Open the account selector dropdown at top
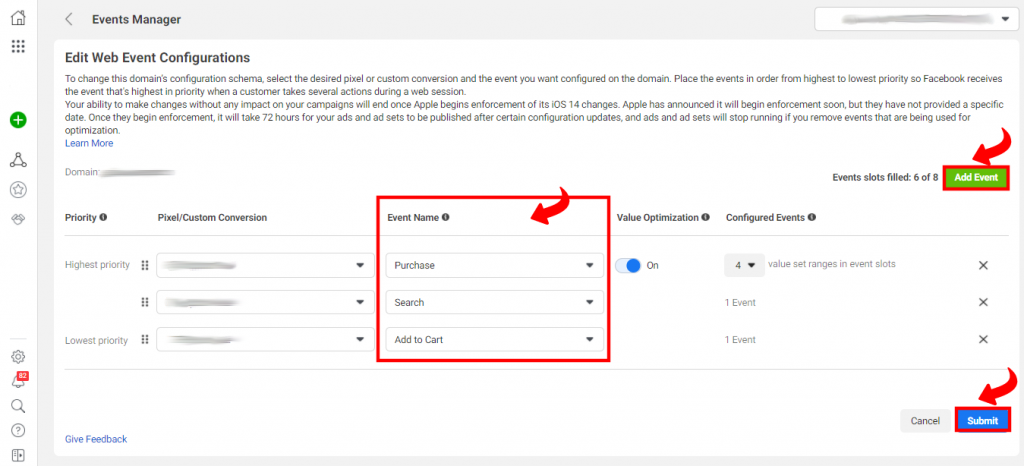This screenshot has height=466, width=1024. click(x=915, y=19)
